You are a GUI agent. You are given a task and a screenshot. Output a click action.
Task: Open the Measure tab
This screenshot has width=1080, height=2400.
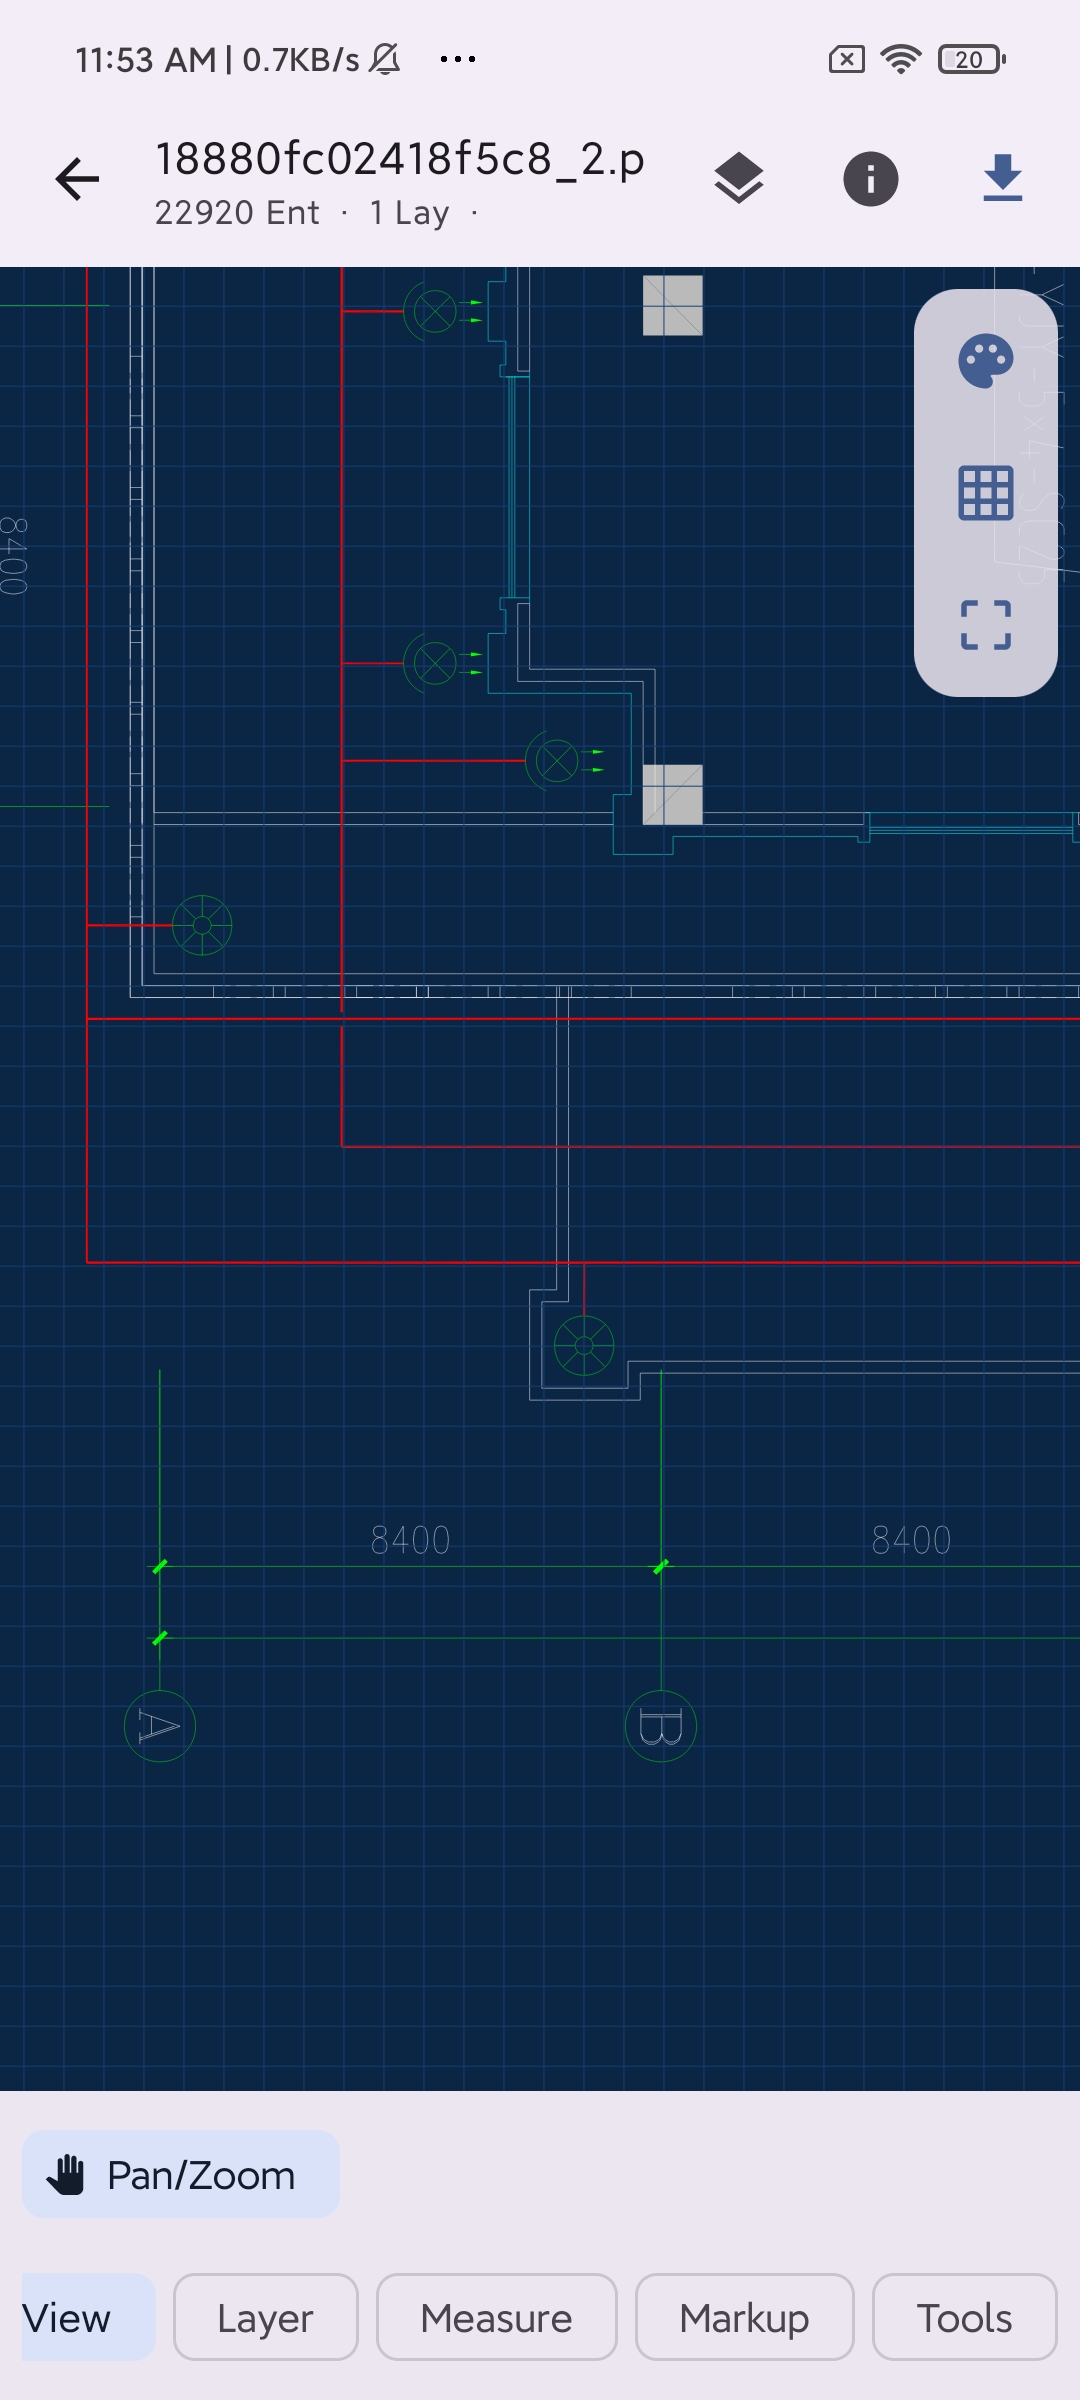point(497,2317)
